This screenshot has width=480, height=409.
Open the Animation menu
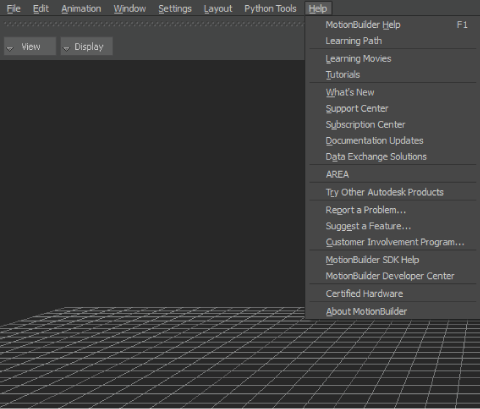(81, 9)
